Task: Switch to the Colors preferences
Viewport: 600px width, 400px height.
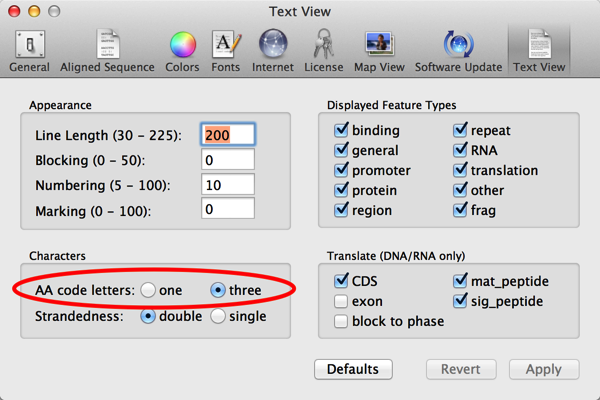Action: click(x=182, y=51)
